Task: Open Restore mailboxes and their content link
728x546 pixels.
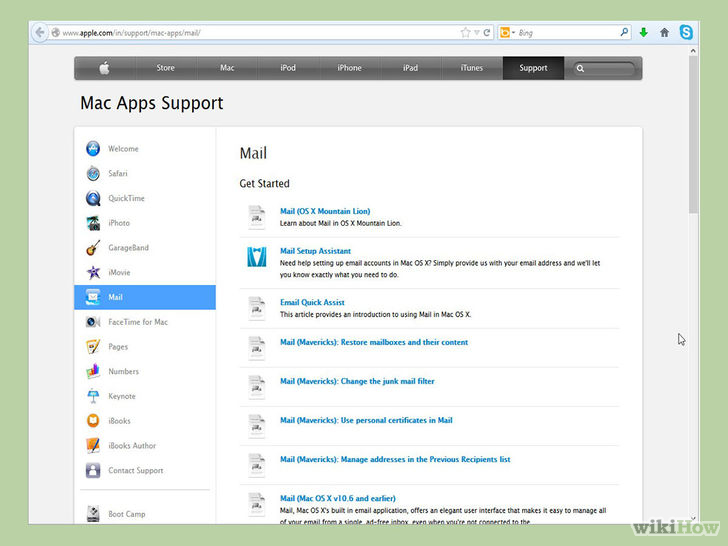Action: (374, 342)
